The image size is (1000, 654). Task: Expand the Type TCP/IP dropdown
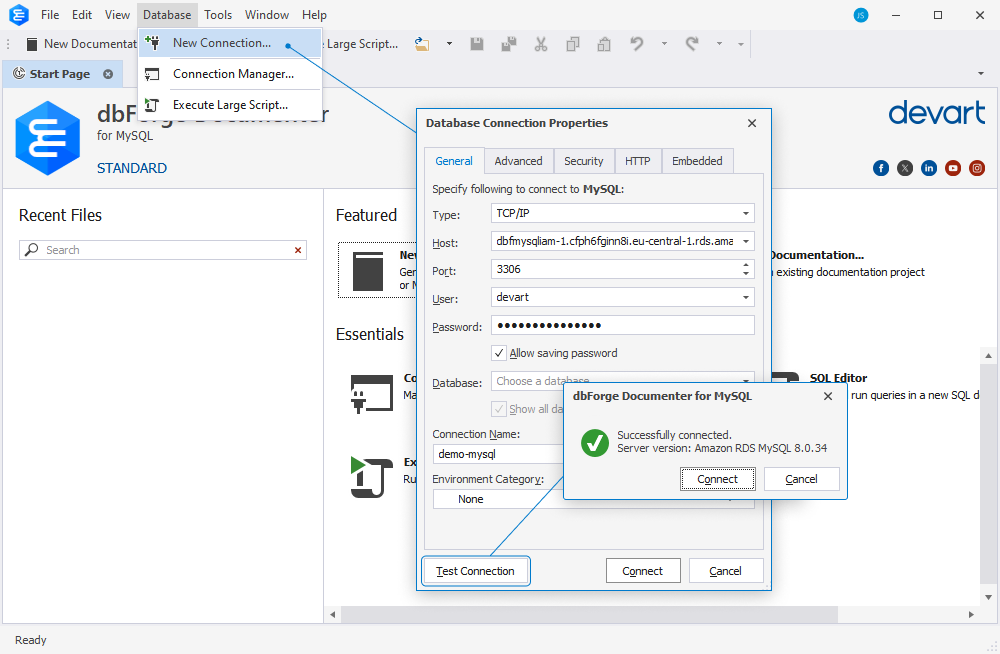click(x=746, y=213)
